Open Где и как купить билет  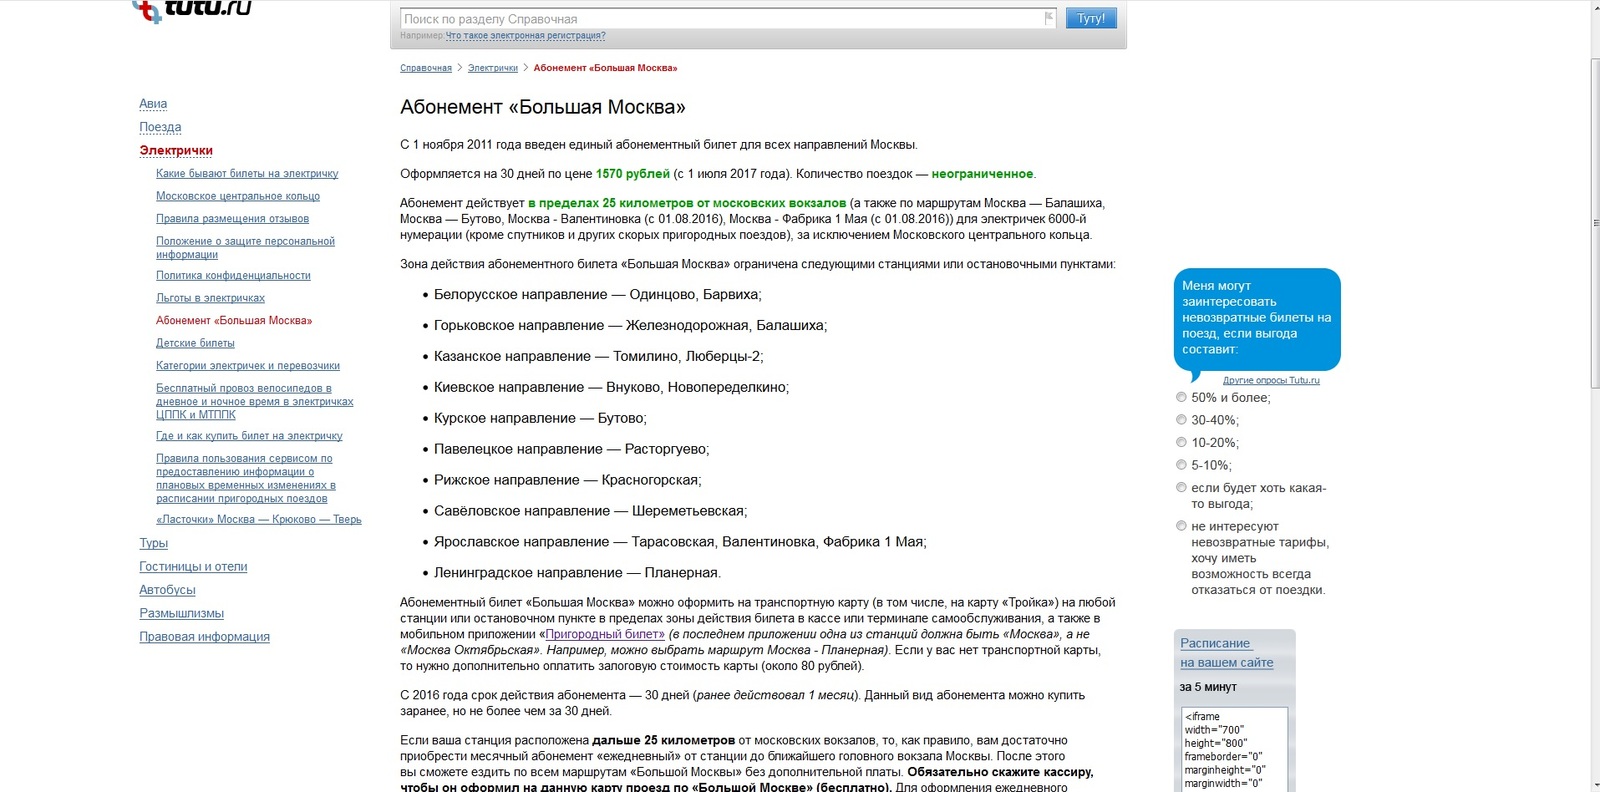pos(249,436)
